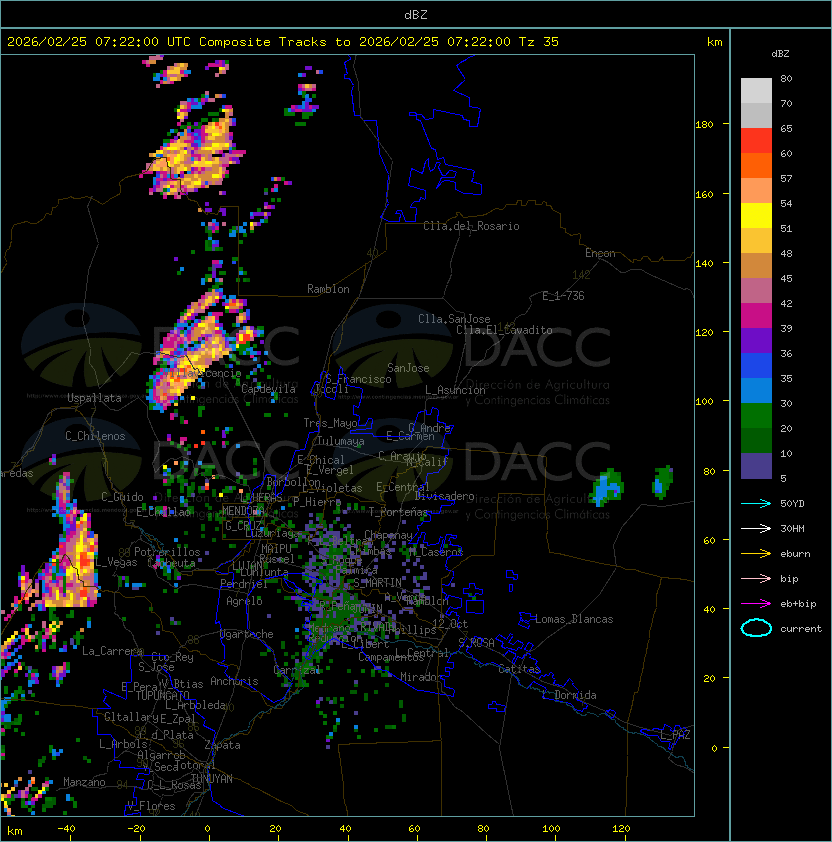Select the bright yellow 54–51 dBZ swatch
The width and height of the screenshot is (832, 842).
pyautogui.click(x=756, y=216)
